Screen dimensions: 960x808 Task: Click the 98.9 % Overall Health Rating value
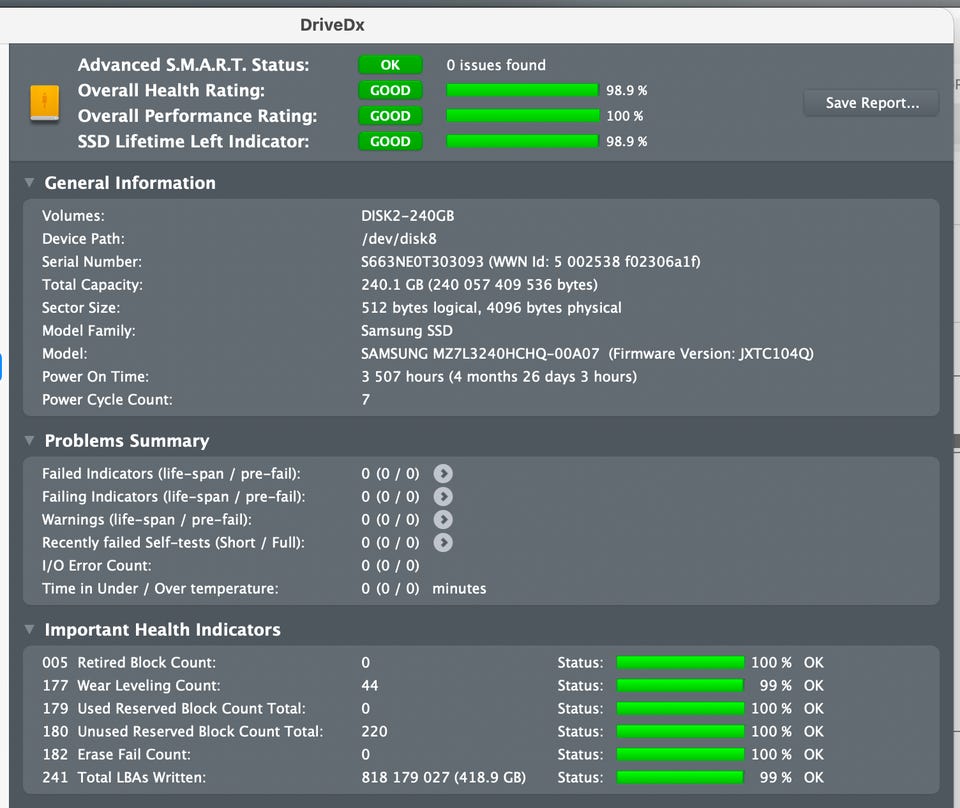tap(626, 91)
